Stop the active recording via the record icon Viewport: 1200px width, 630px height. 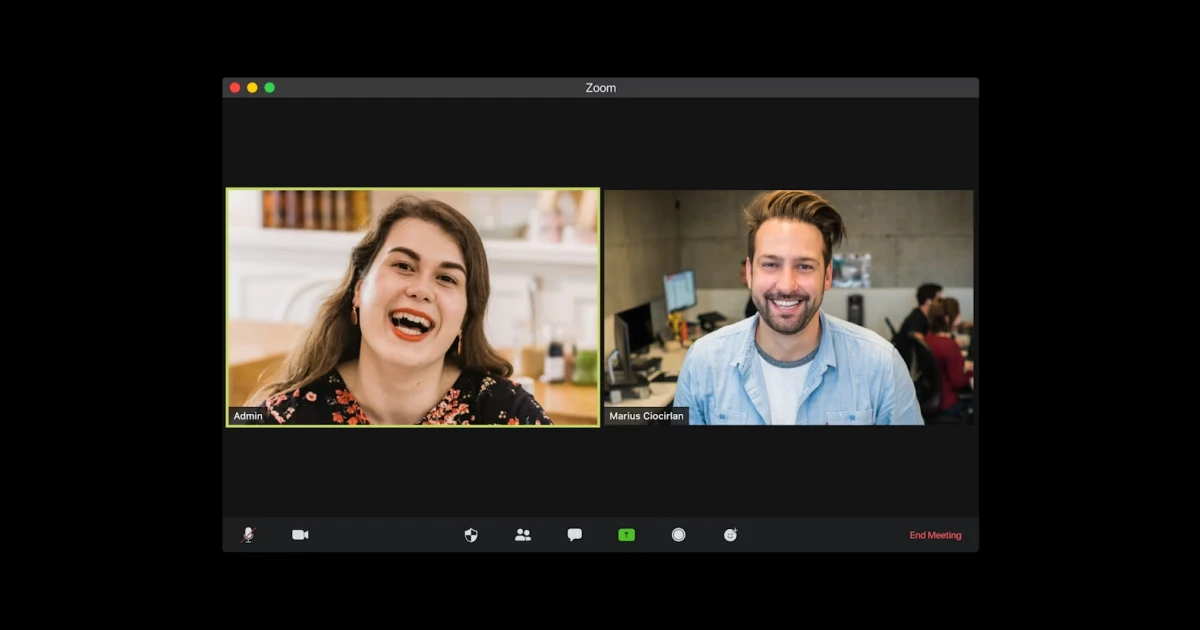click(x=678, y=535)
